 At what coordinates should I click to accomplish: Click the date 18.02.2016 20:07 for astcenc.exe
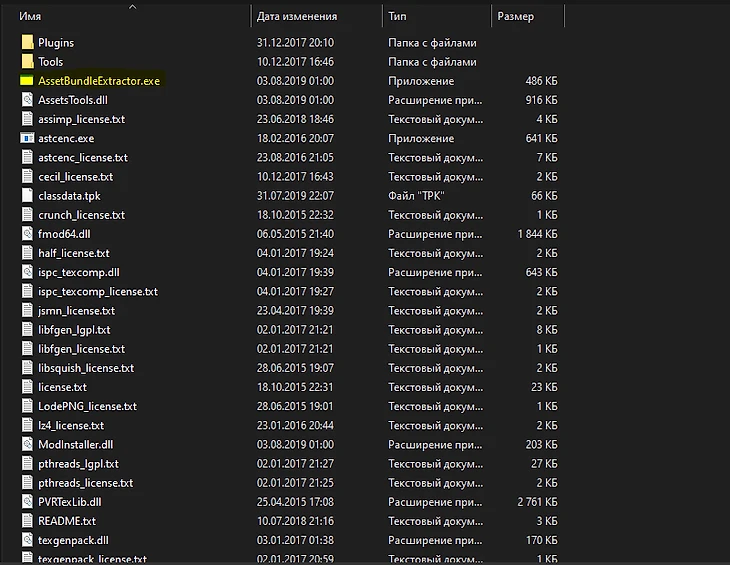coord(295,138)
